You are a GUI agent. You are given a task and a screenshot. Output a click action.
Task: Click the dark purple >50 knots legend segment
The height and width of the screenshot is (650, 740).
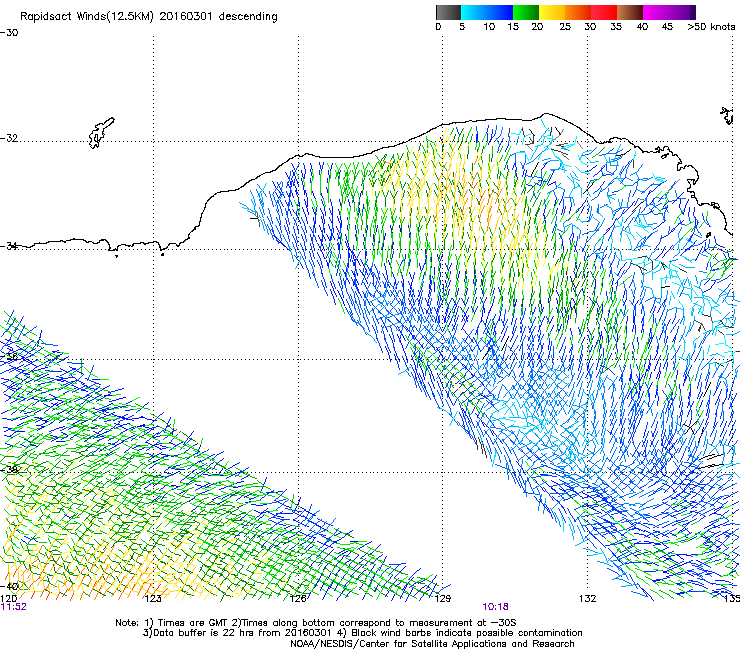point(693,12)
